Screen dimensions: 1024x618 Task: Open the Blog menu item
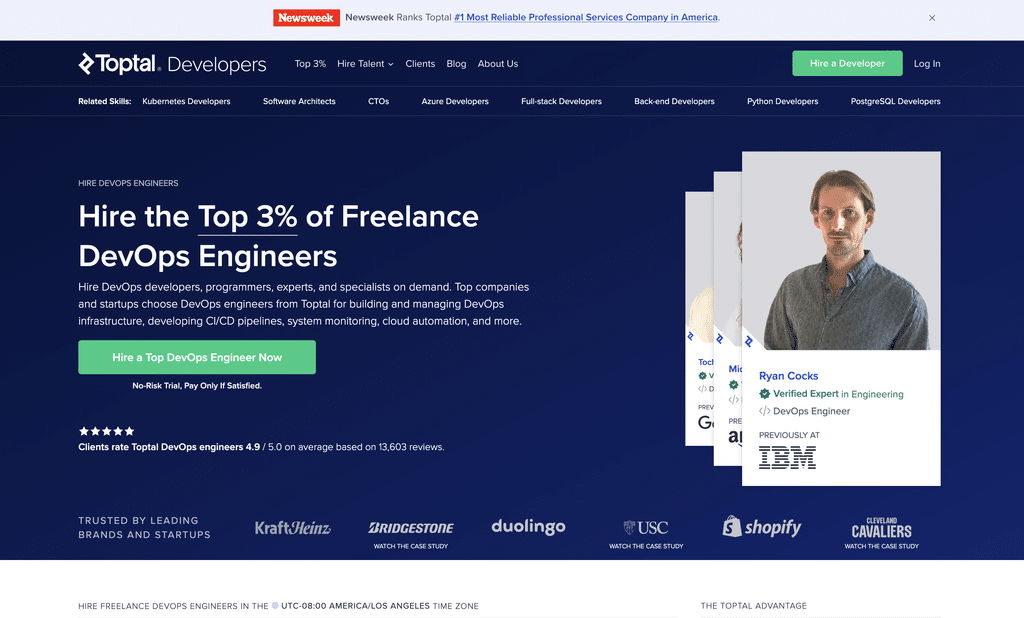[x=456, y=64]
